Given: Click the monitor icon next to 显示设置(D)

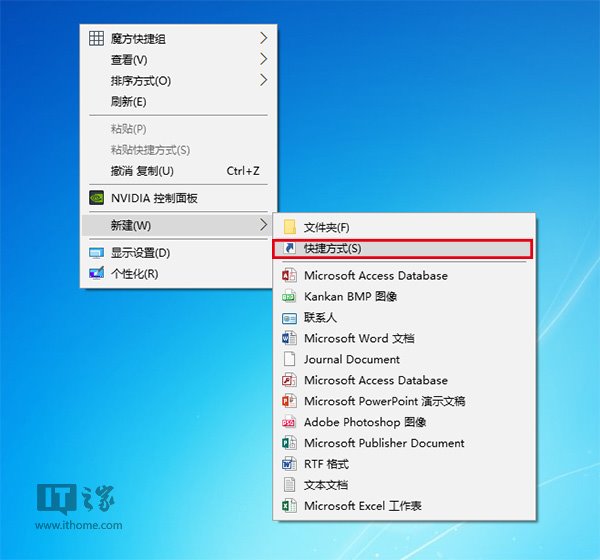Looking at the screenshot, I should [x=96, y=253].
